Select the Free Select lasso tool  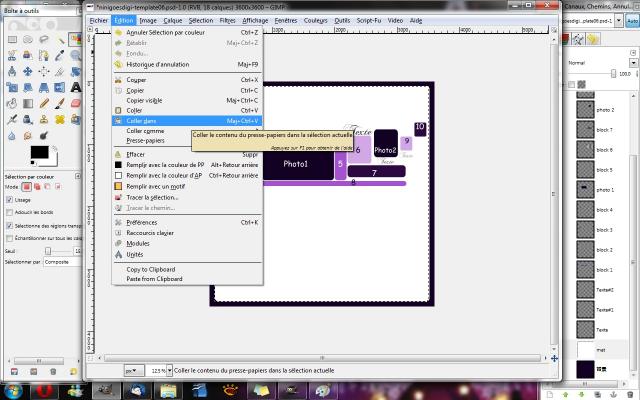44,40
